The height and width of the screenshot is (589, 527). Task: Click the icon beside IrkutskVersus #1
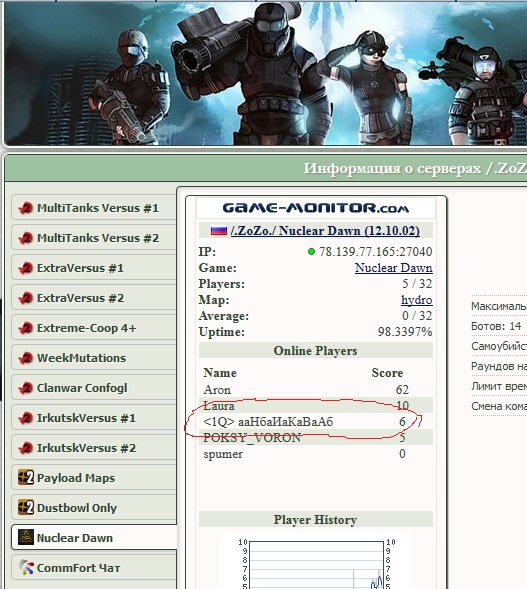[26, 418]
